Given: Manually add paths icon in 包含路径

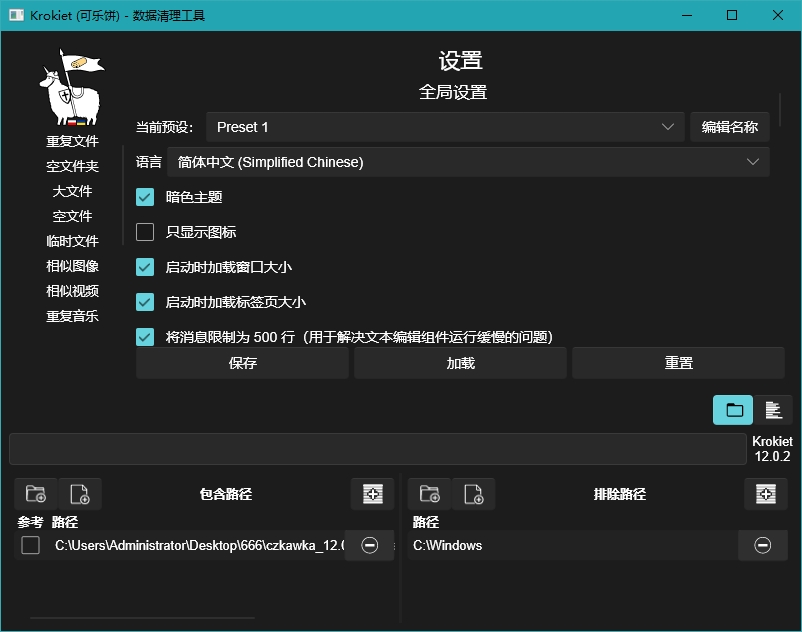Looking at the screenshot, I should click(x=372, y=494).
